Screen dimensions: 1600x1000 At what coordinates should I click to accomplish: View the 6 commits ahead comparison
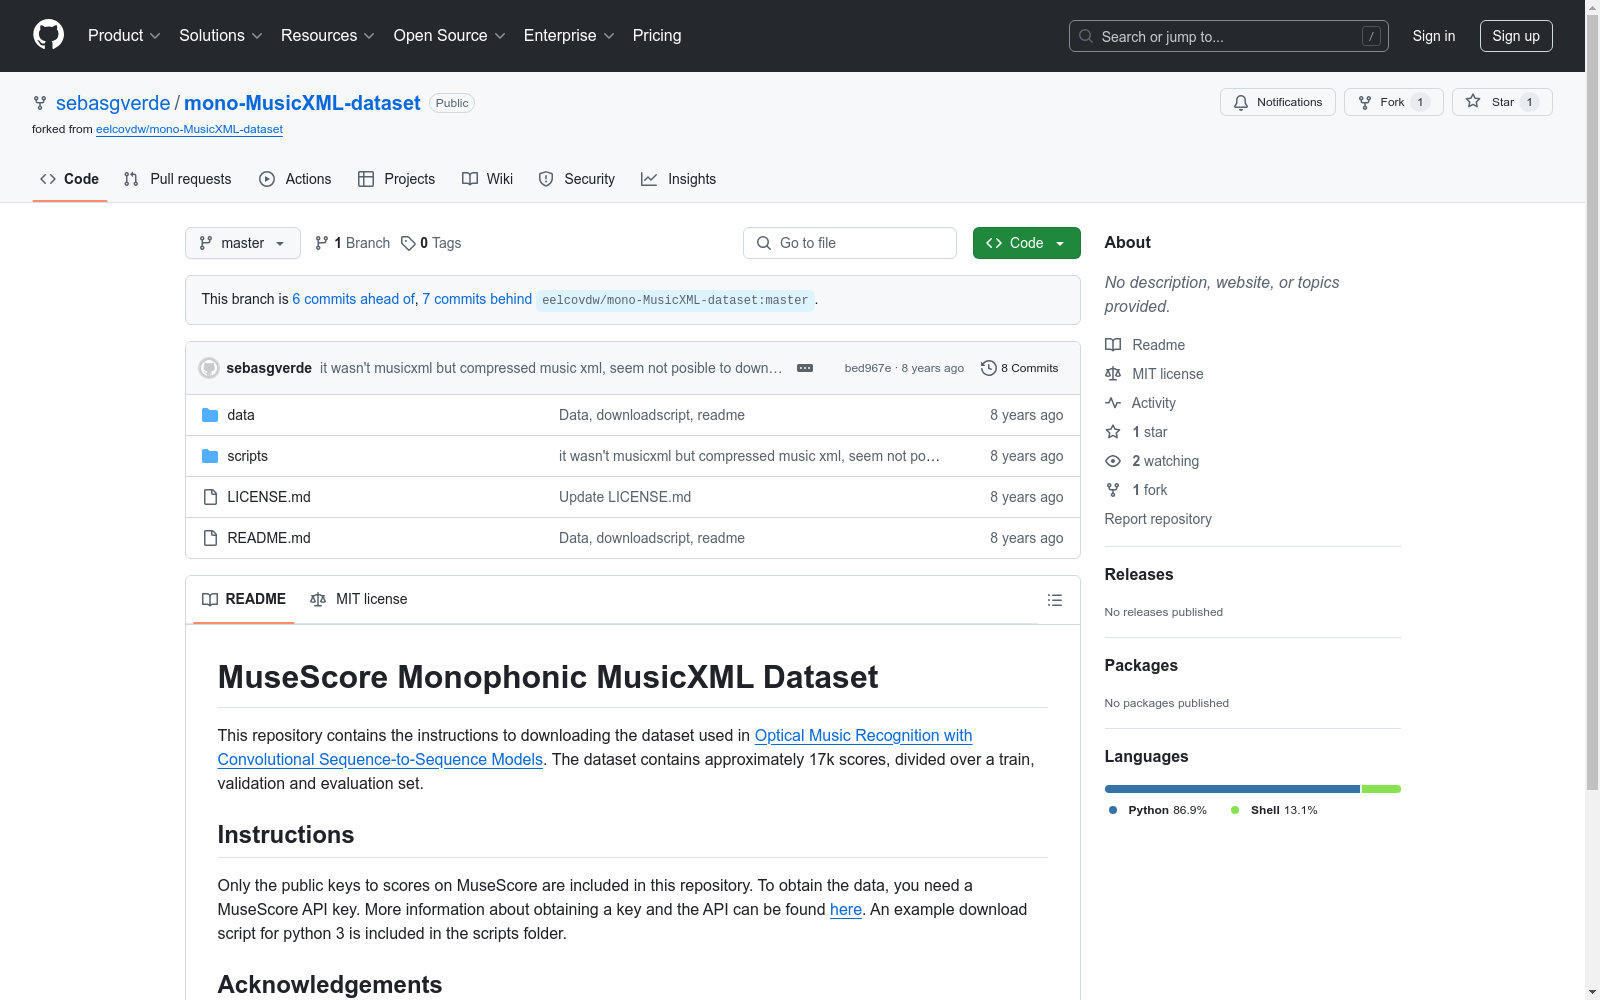pos(353,299)
